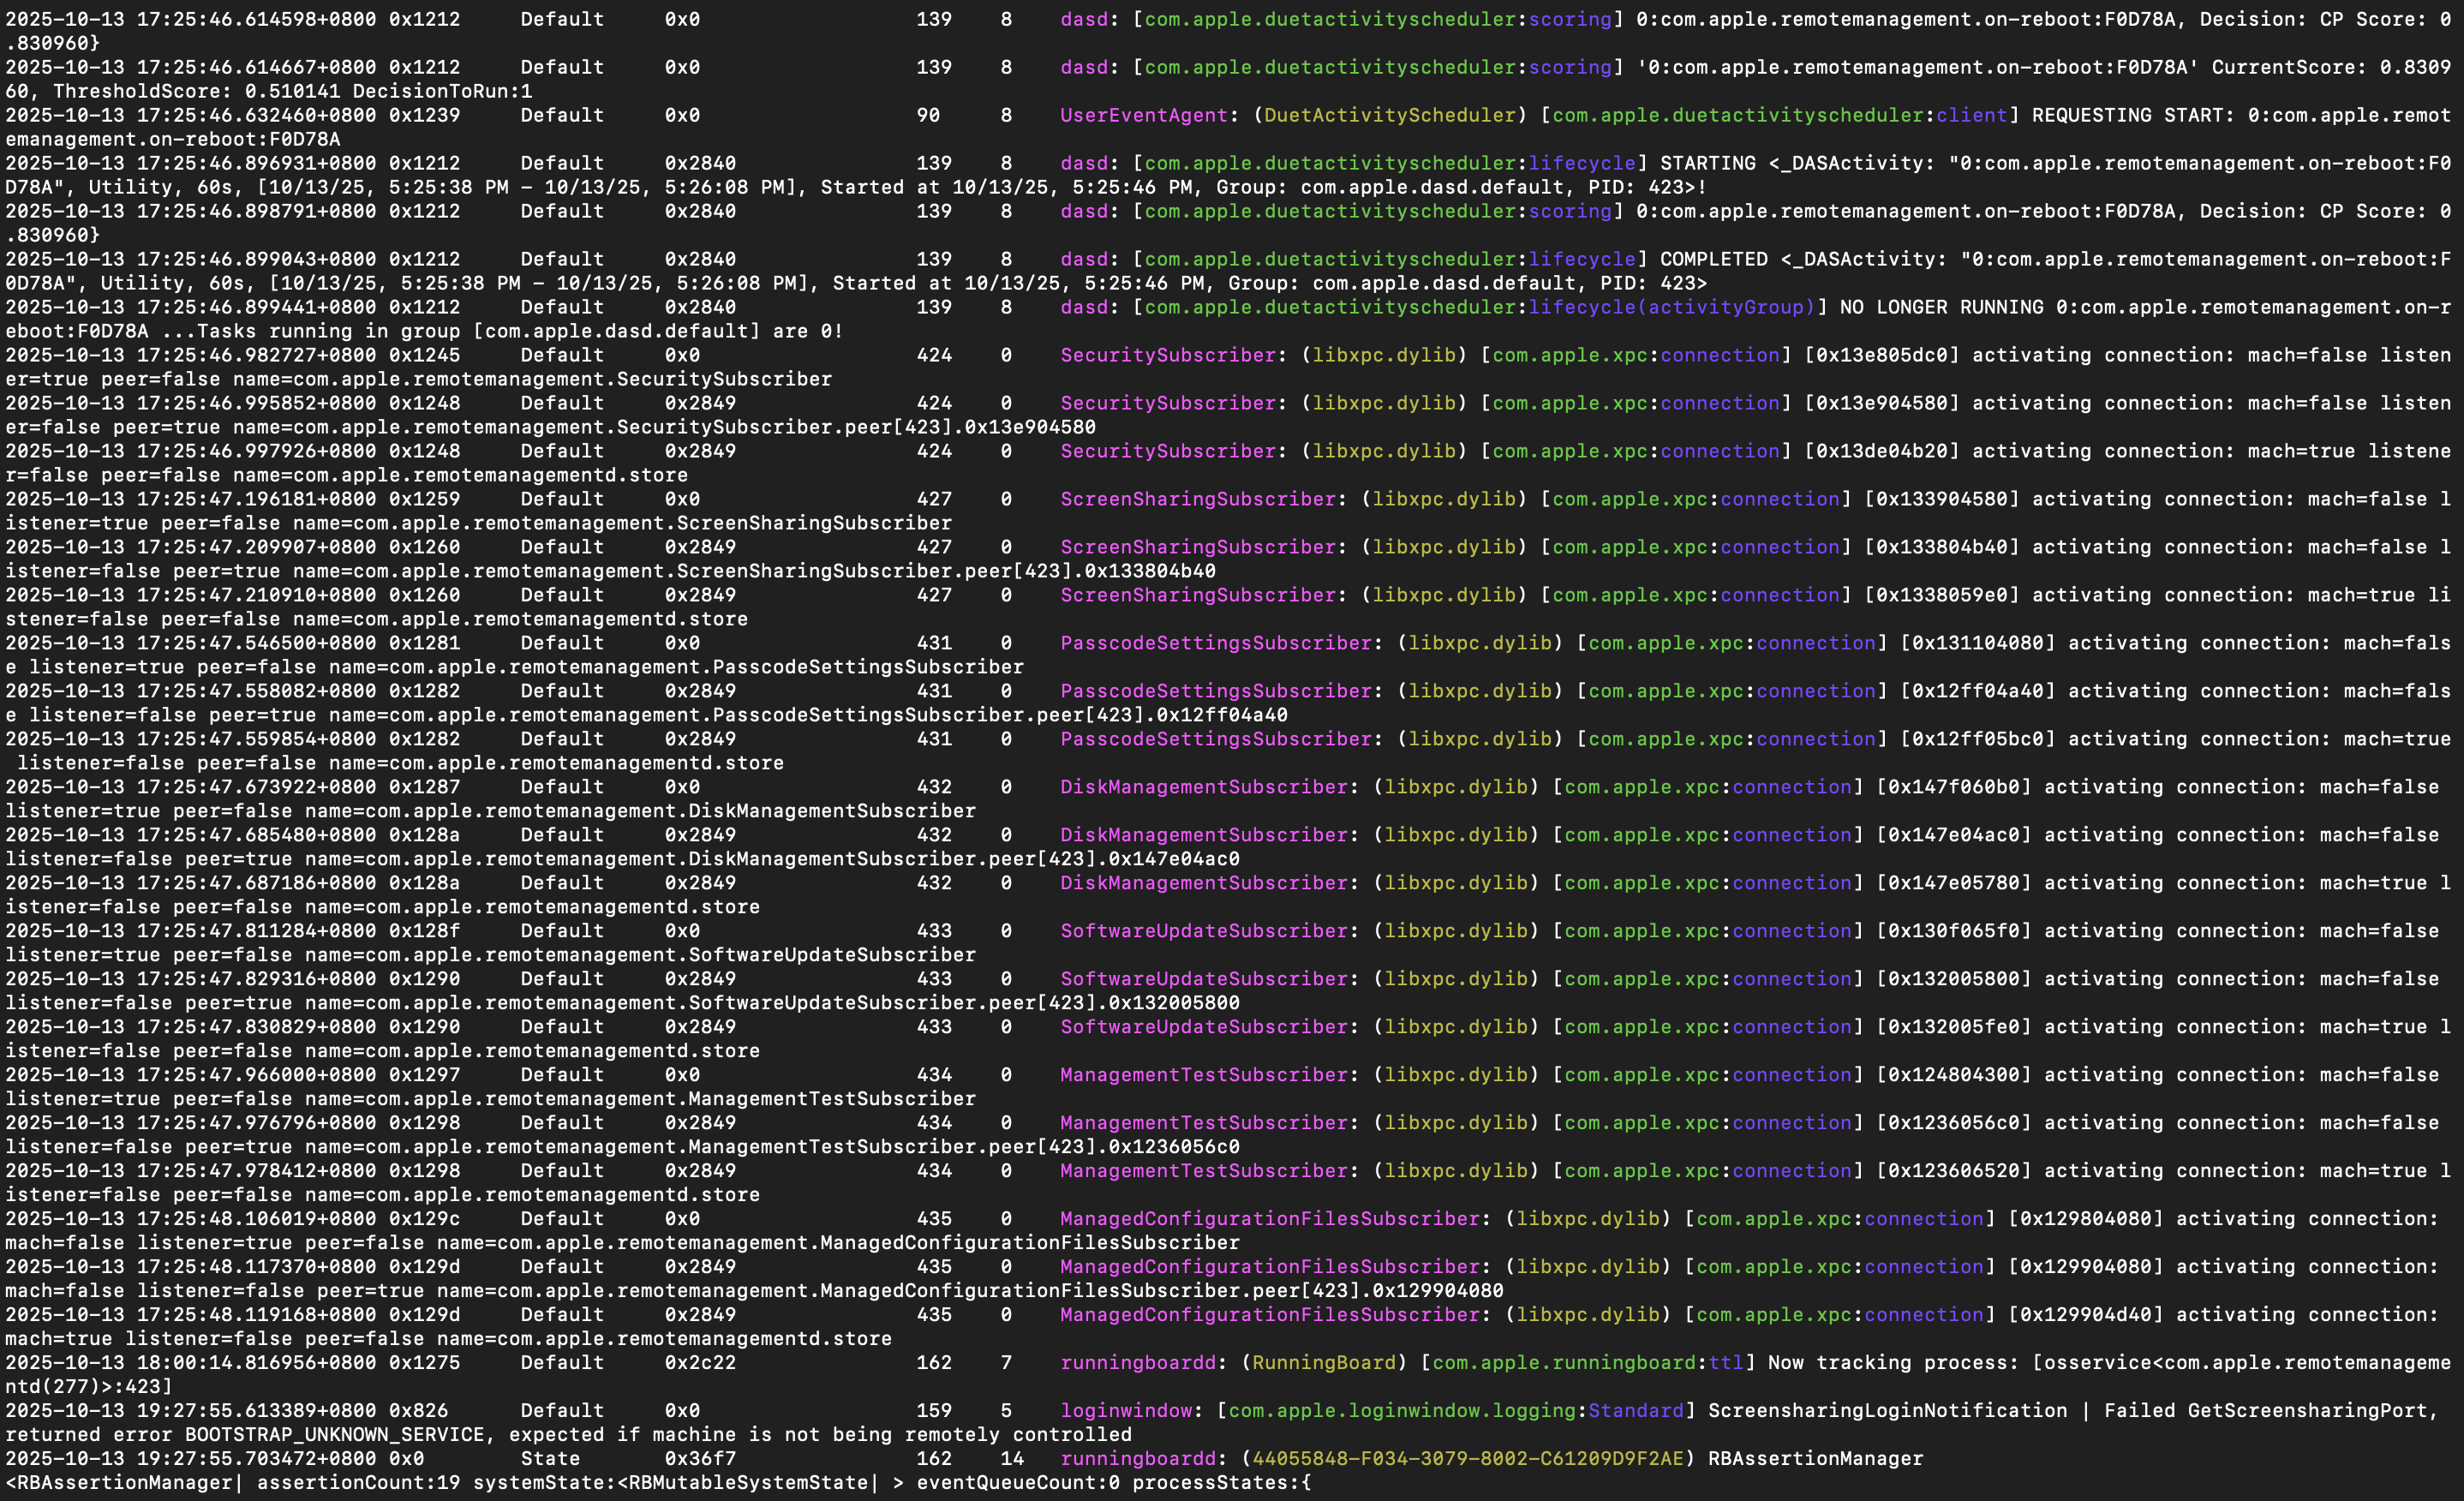This screenshot has width=2464, height=1501.
Task: Click the REQUESTING START log text
Action: 2127,115
